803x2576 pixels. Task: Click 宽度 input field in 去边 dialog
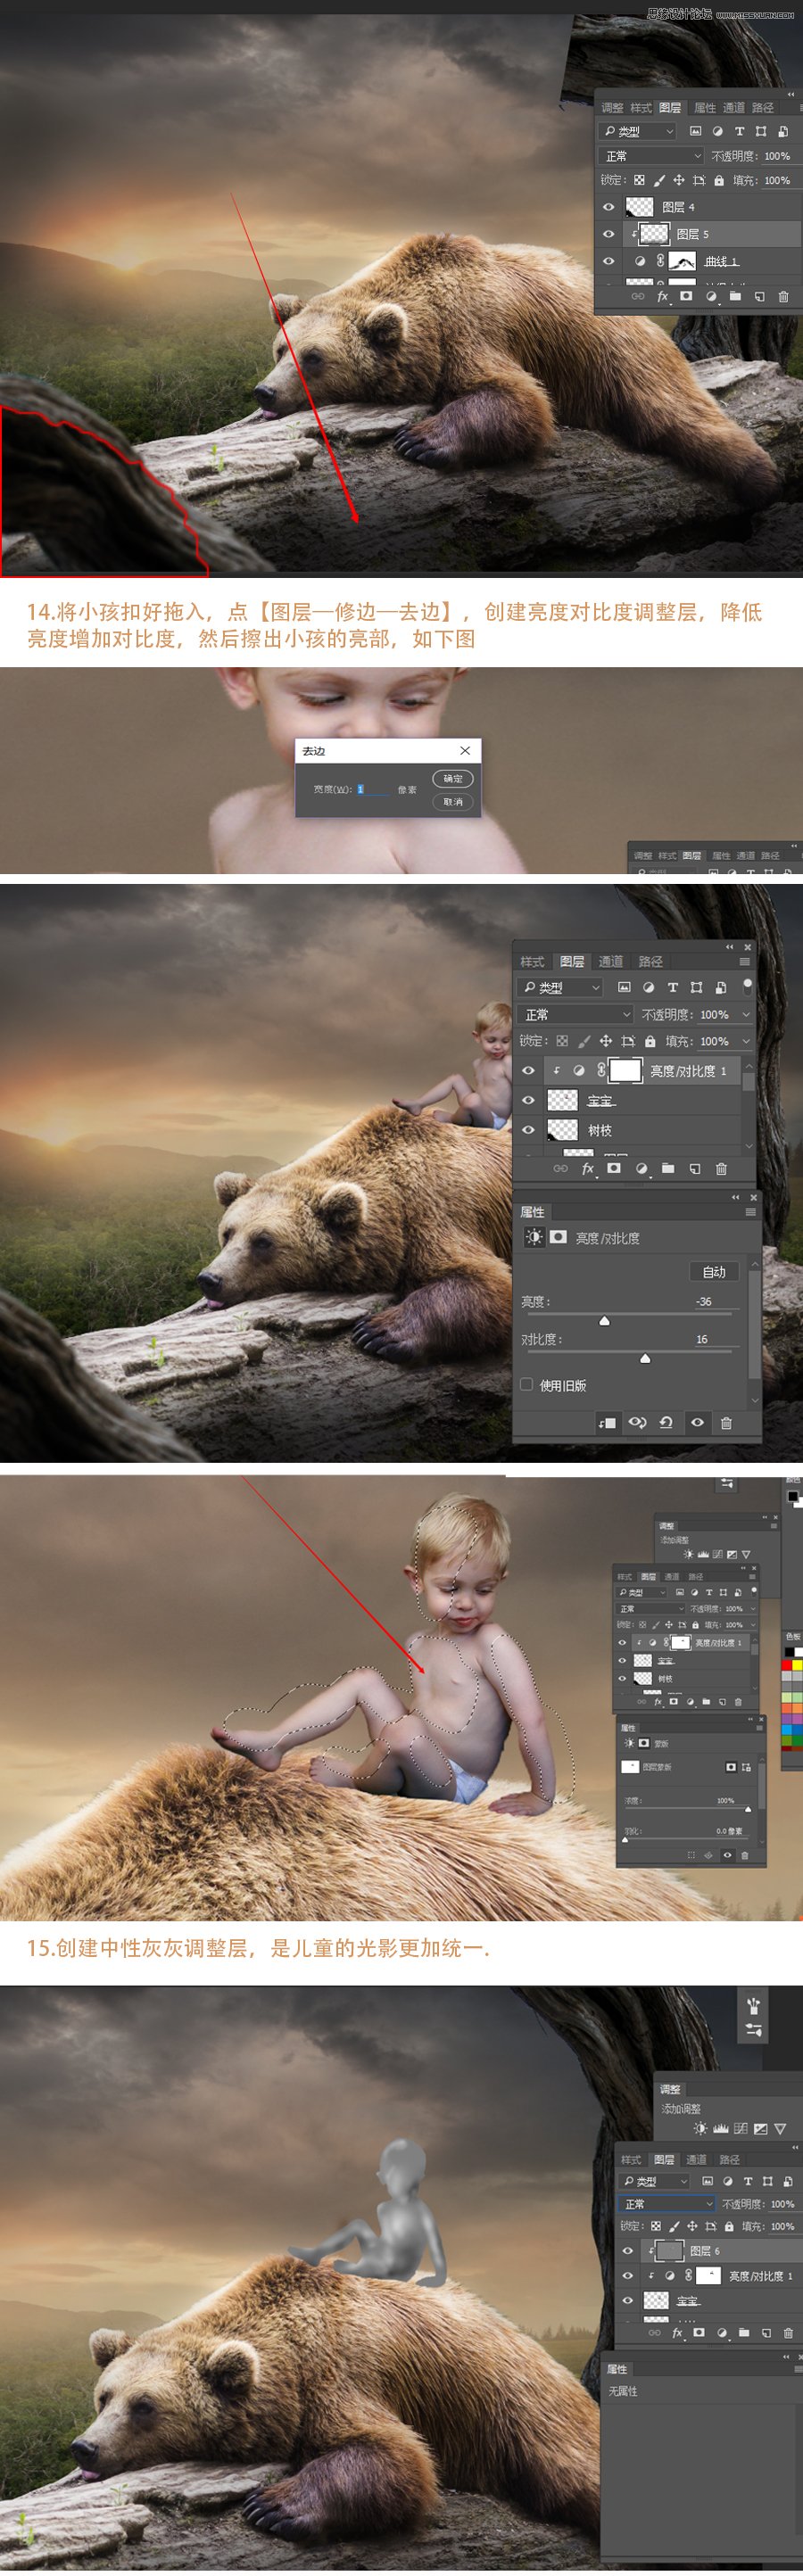tap(373, 789)
